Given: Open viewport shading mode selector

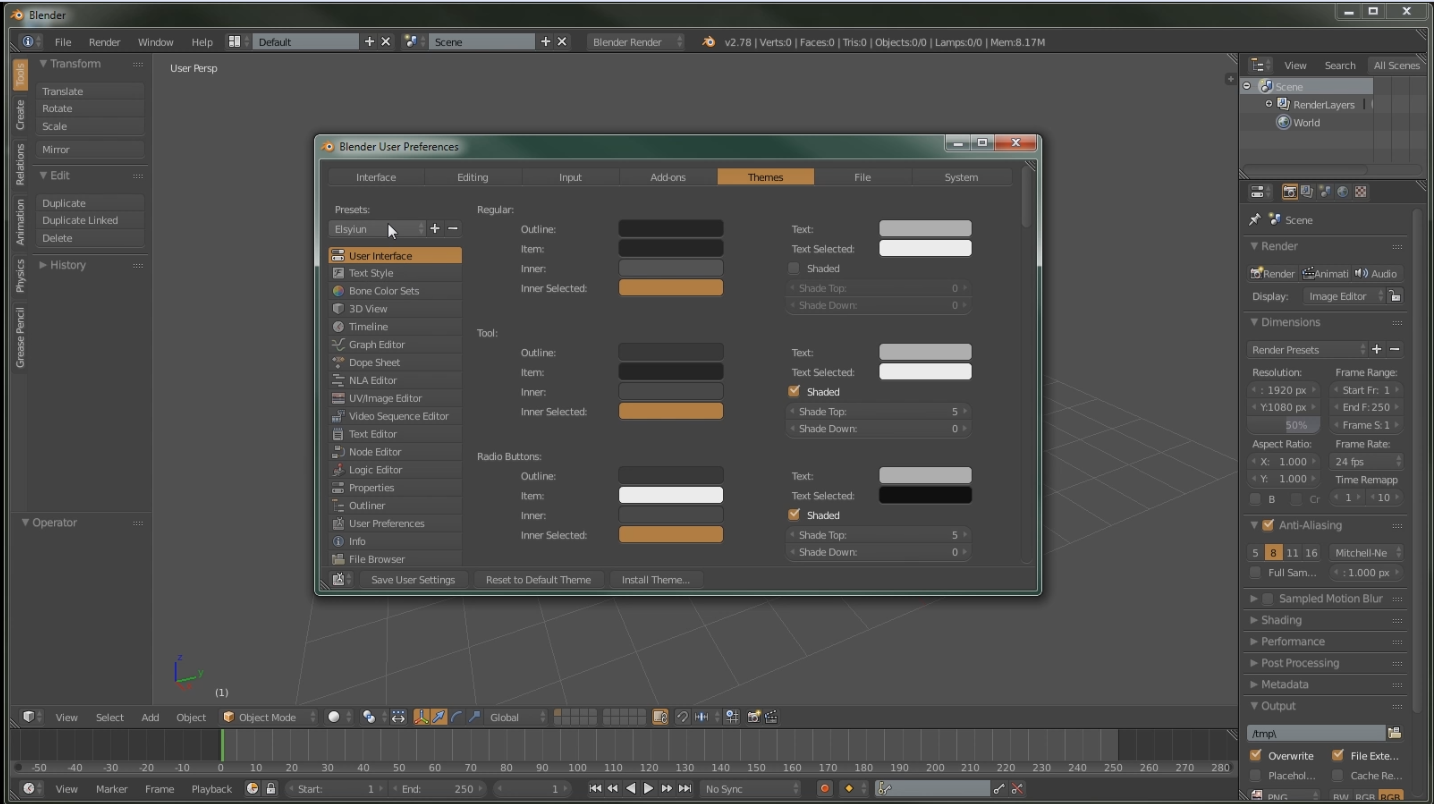Looking at the screenshot, I should coord(338,717).
